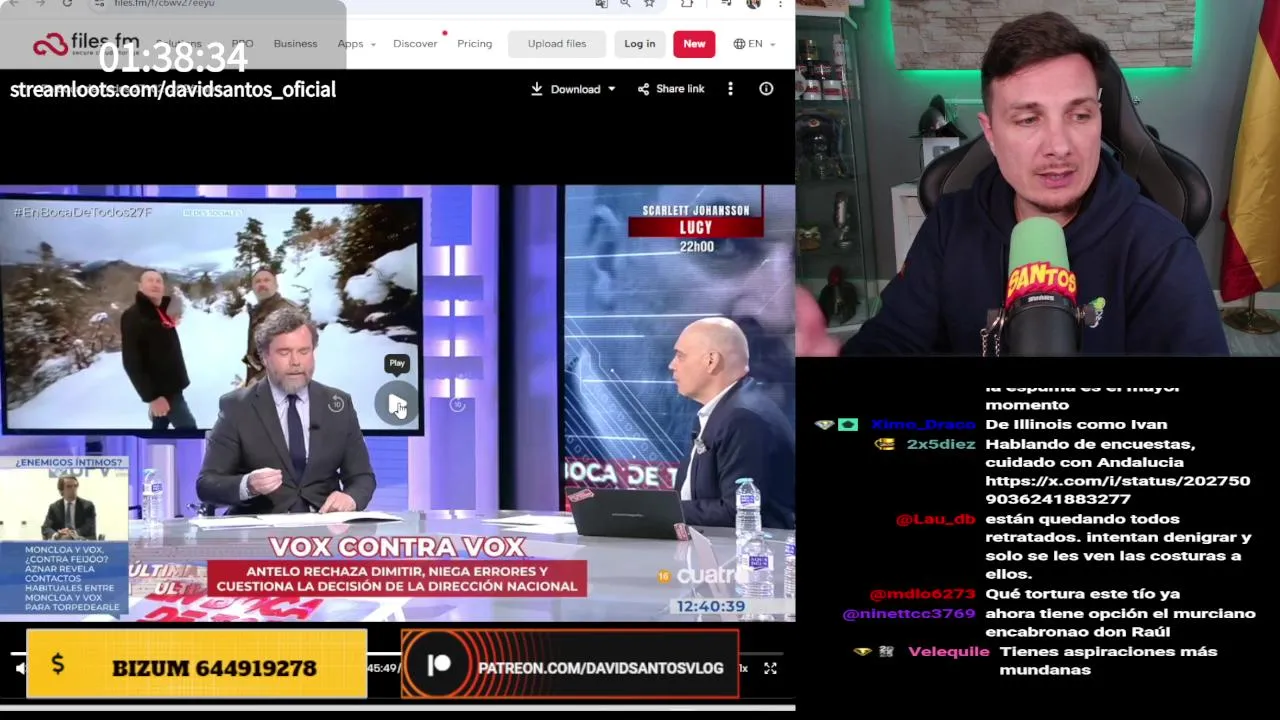Click the red New button

694,44
